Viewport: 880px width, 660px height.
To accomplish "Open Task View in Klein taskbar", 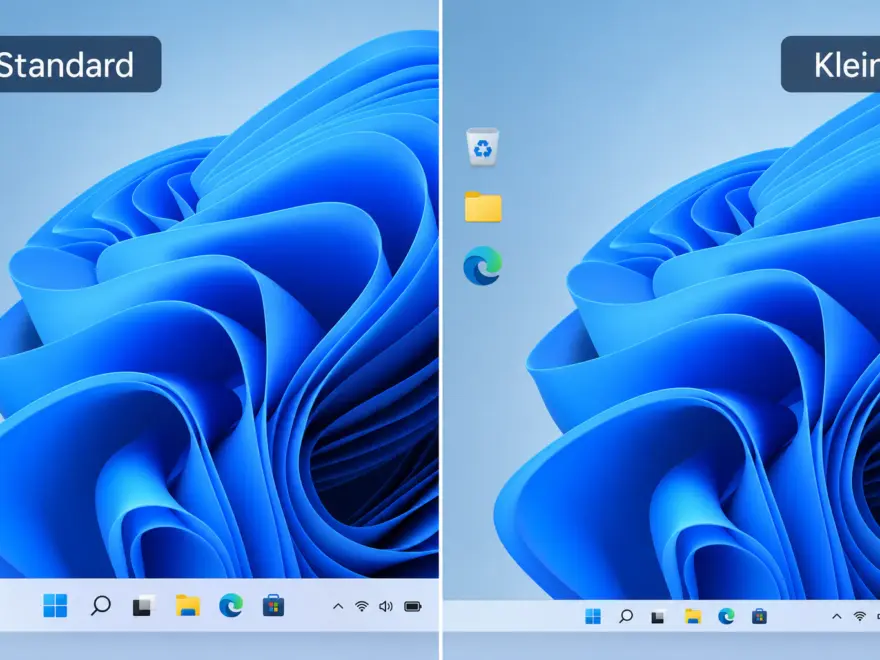I will pos(658,616).
